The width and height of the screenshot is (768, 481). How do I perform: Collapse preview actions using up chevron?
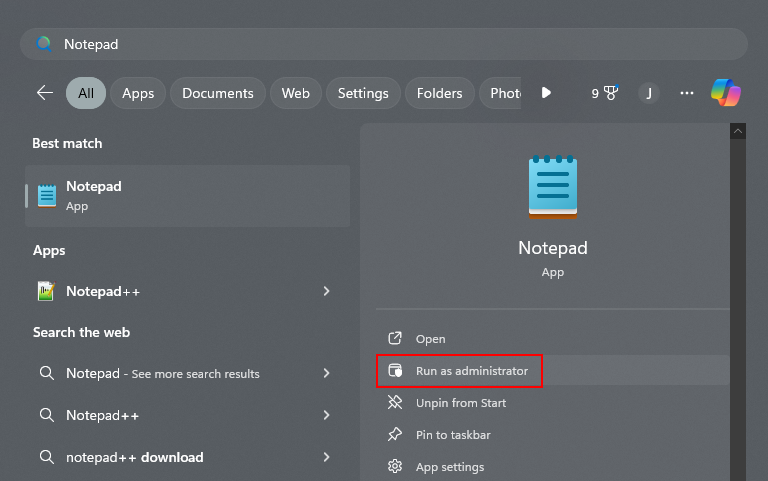738,131
